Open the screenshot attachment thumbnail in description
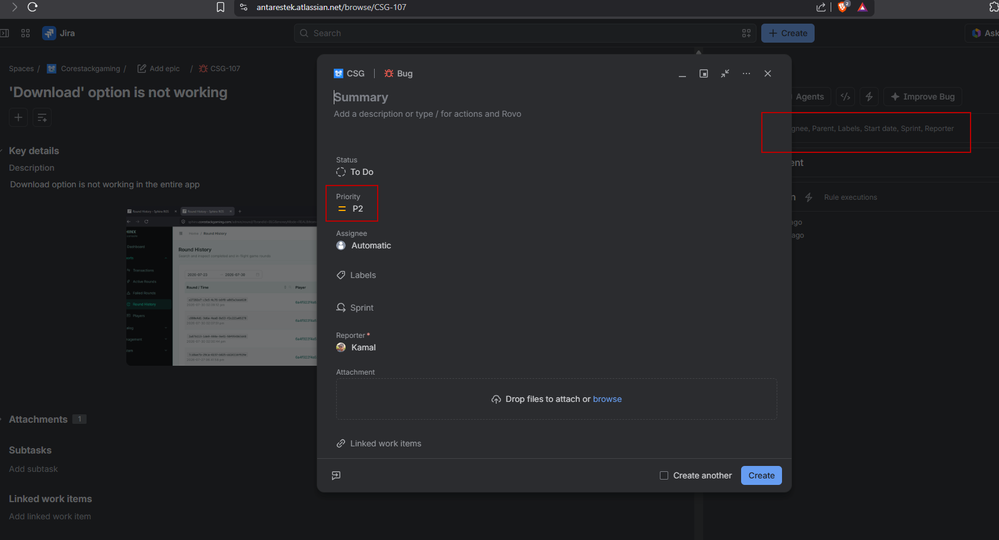Screen dimensions: 999x540 click(221, 286)
